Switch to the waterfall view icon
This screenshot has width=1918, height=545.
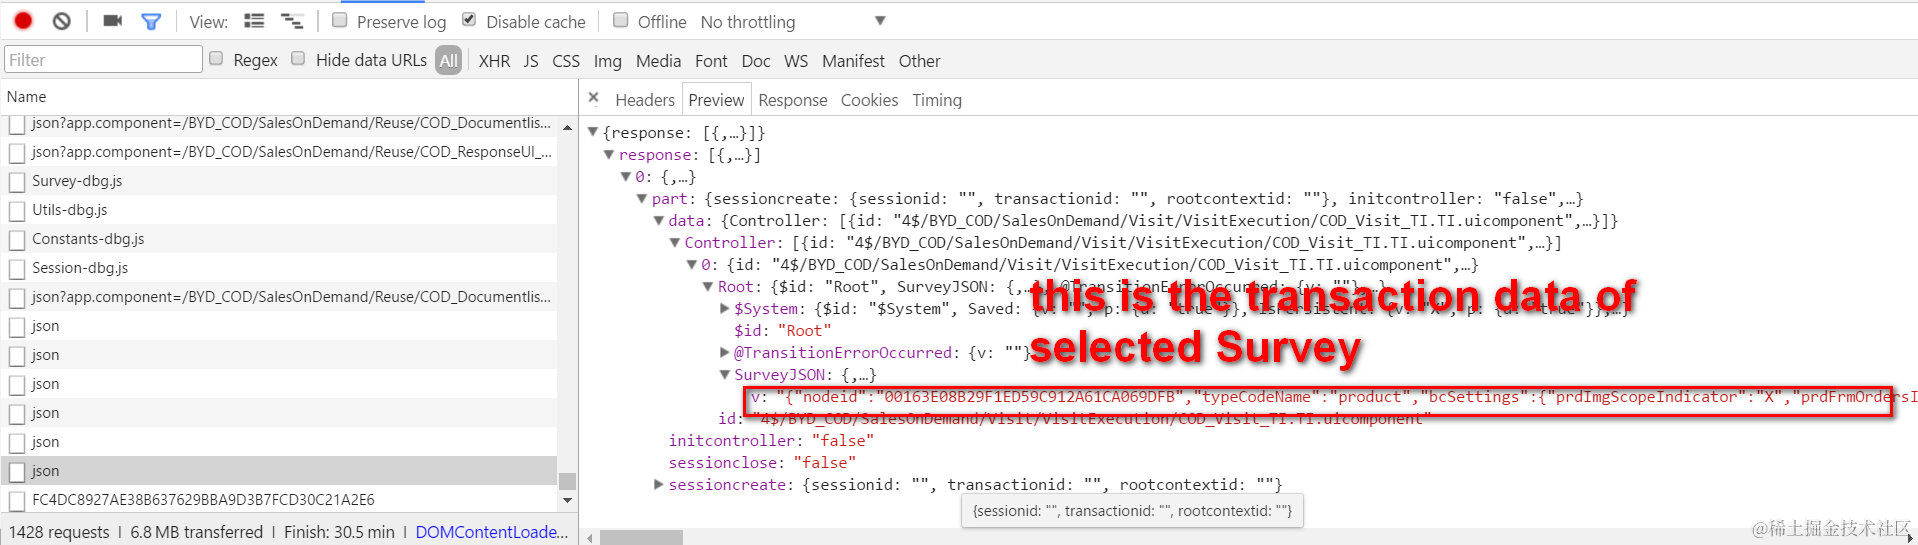[292, 21]
